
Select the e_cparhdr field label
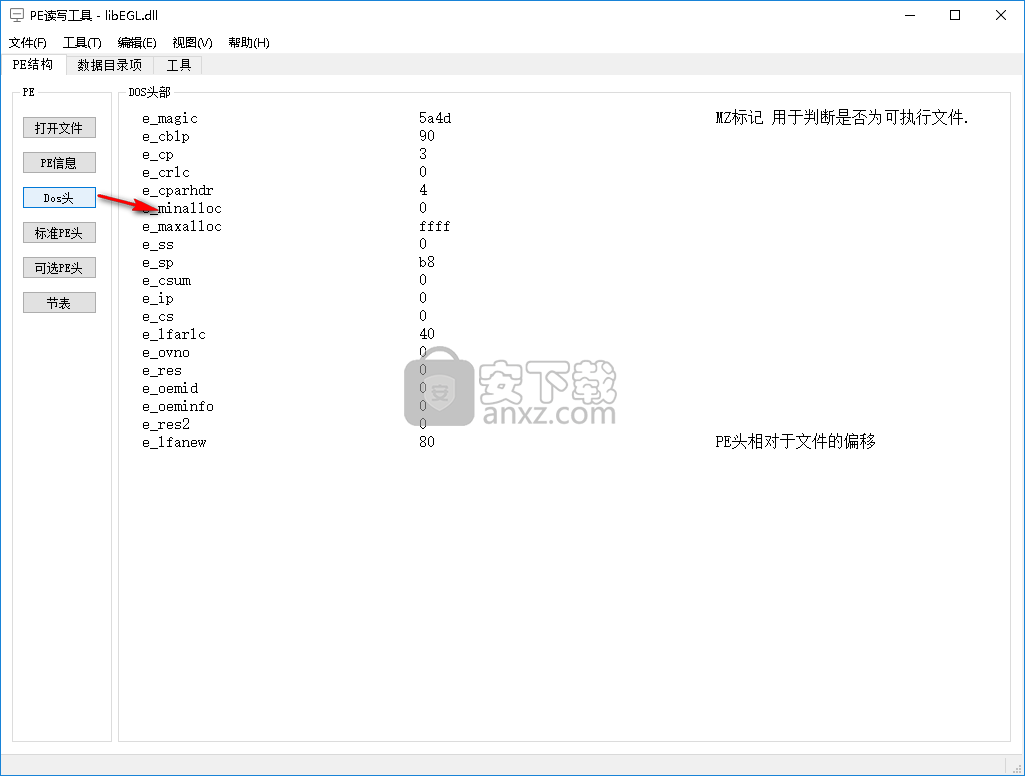[178, 190]
